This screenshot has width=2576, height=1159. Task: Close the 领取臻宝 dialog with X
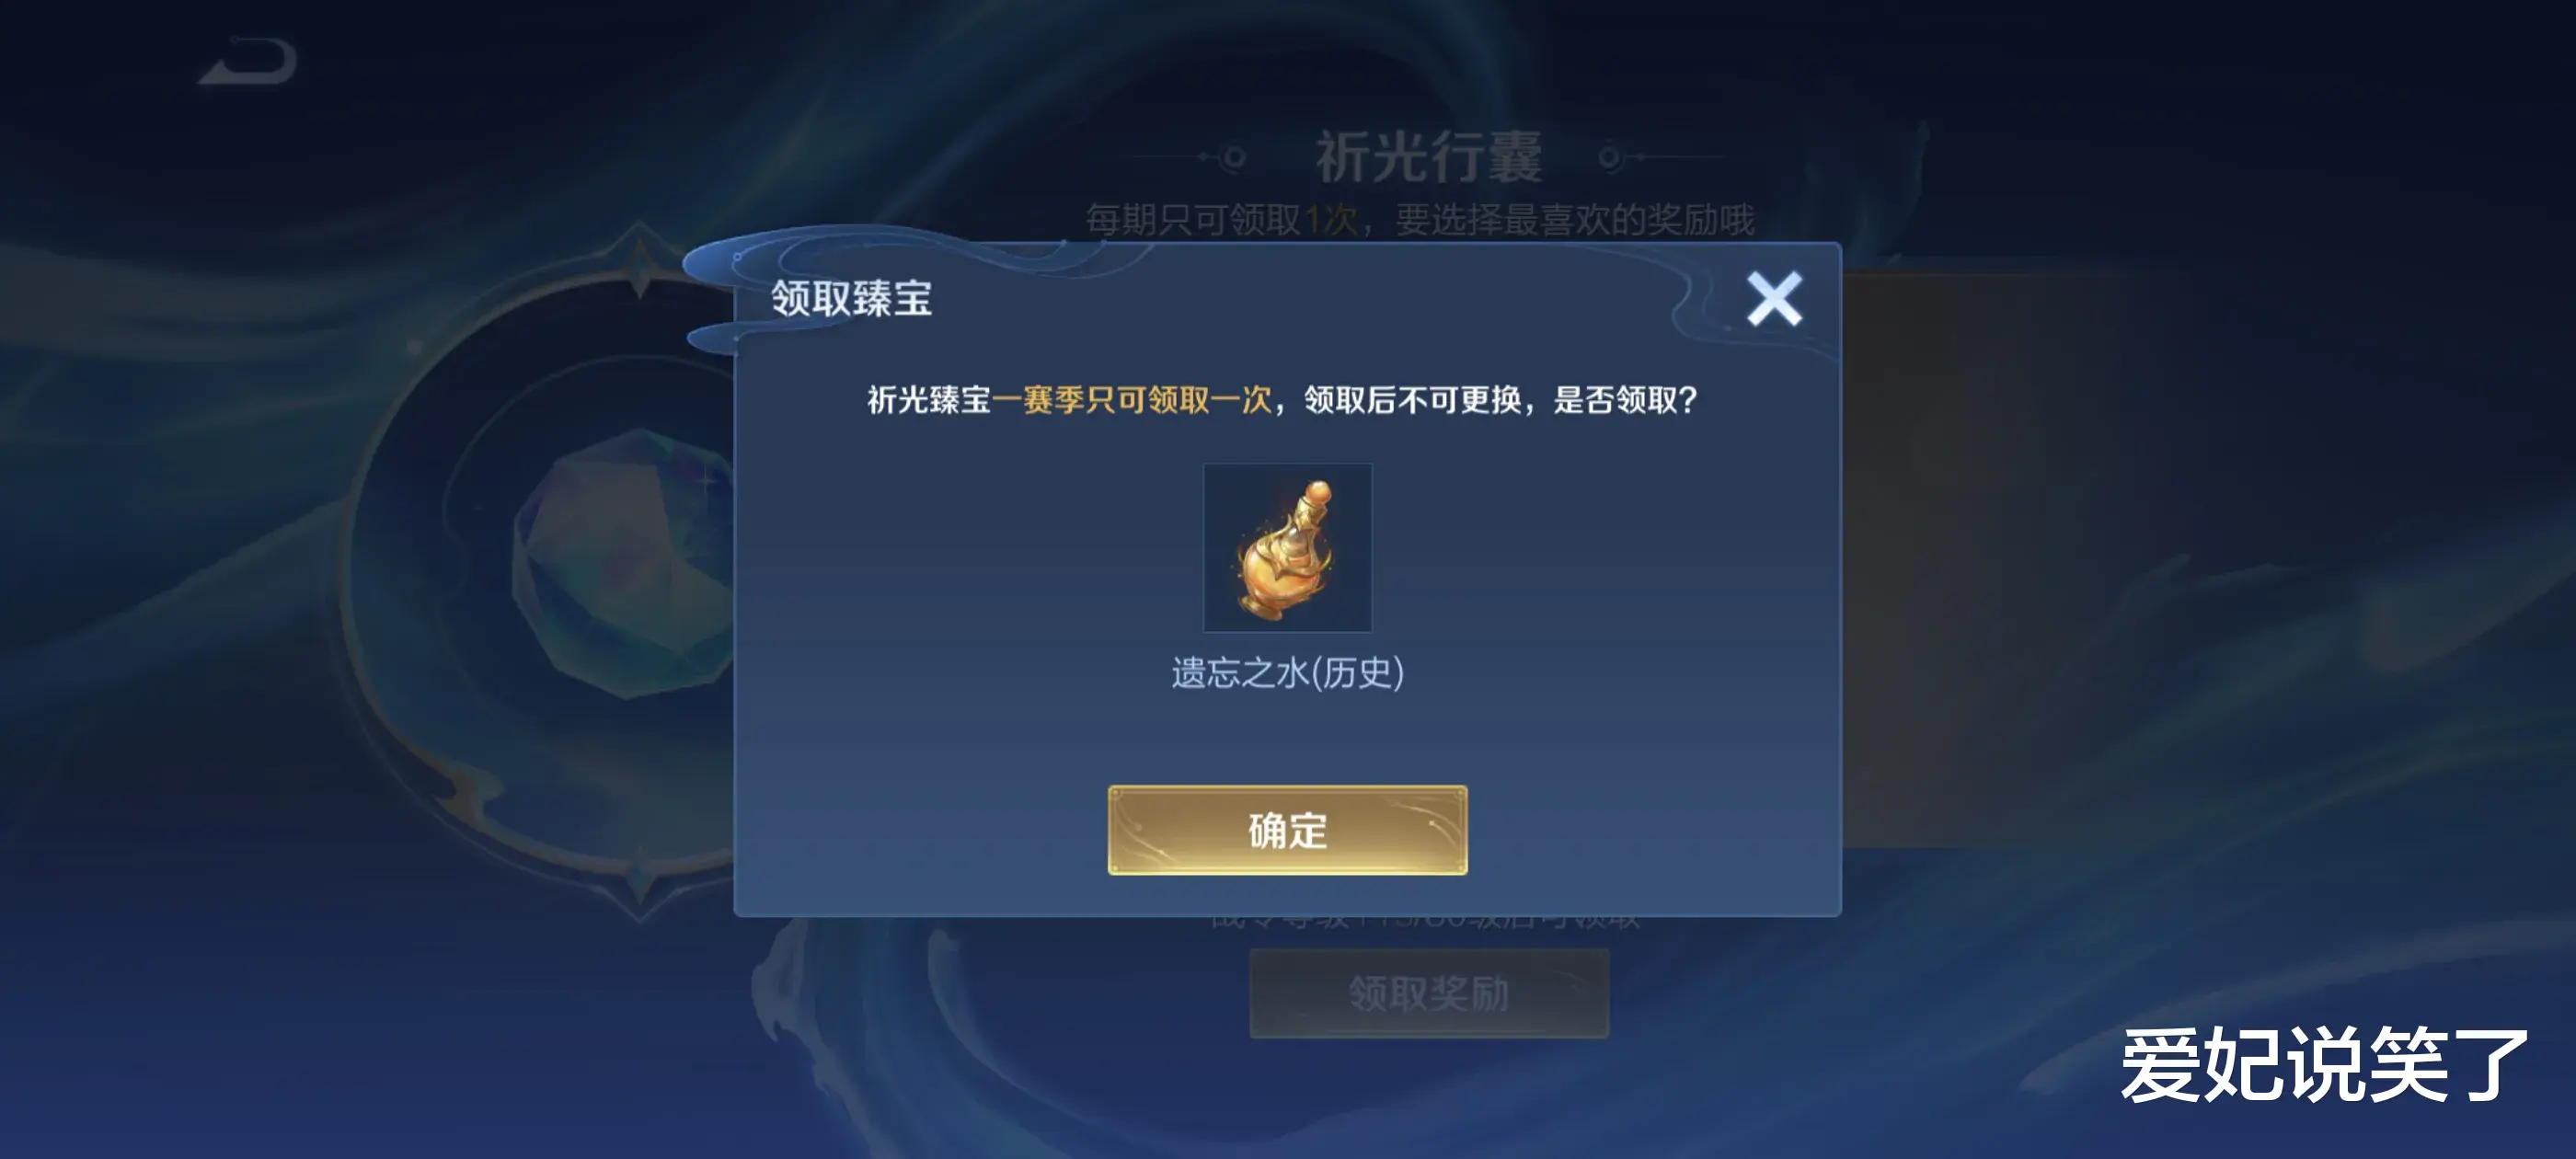click(1774, 298)
